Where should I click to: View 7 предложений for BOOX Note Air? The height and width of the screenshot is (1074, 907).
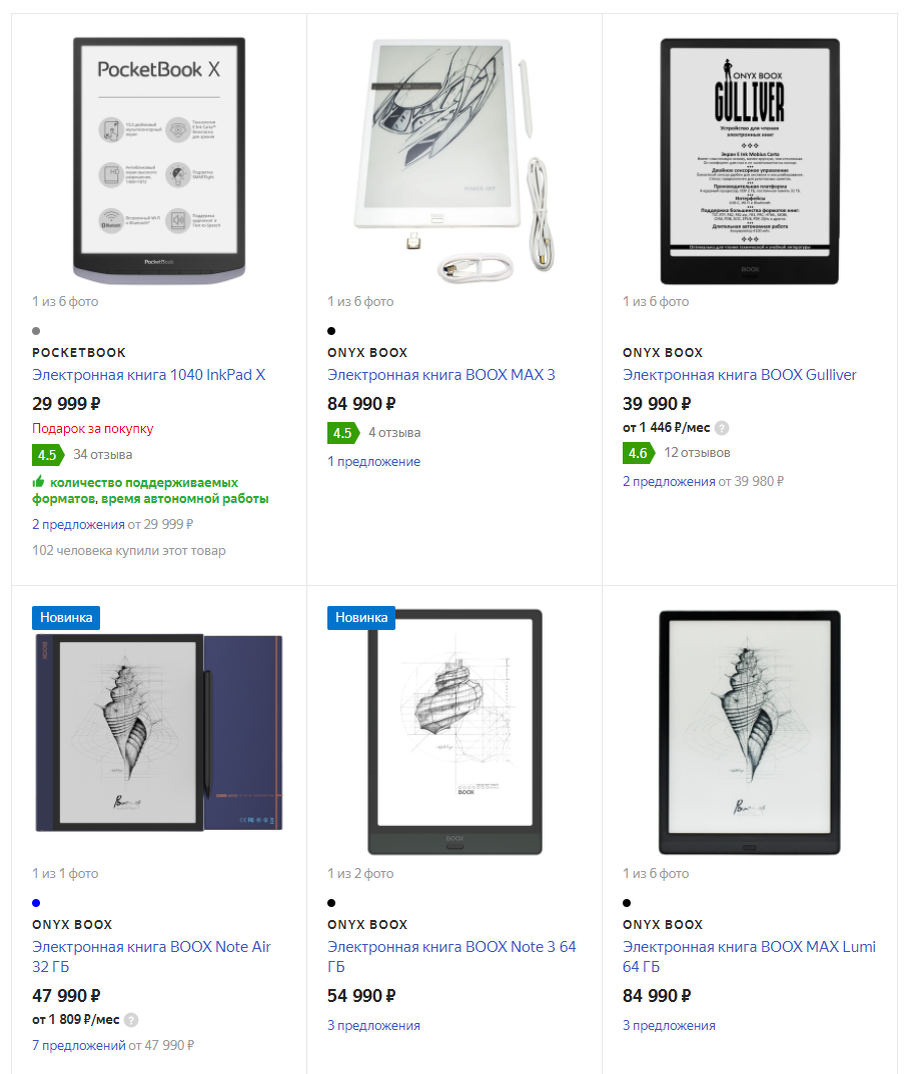[79, 1045]
